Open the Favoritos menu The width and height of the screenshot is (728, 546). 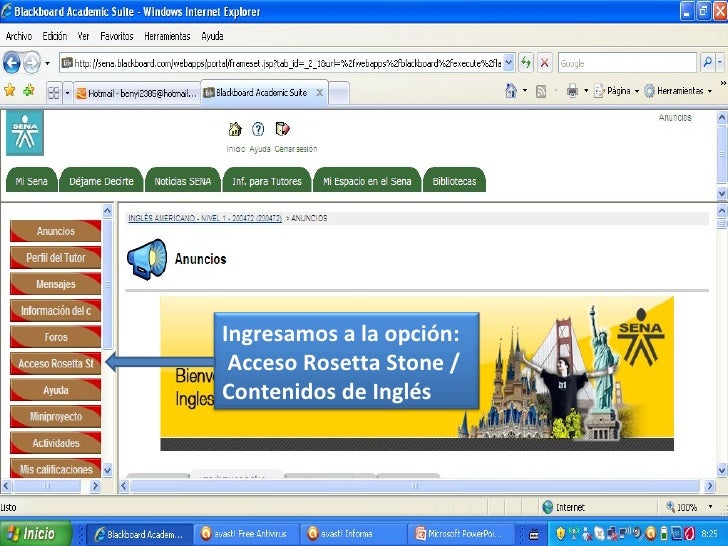[117, 36]
